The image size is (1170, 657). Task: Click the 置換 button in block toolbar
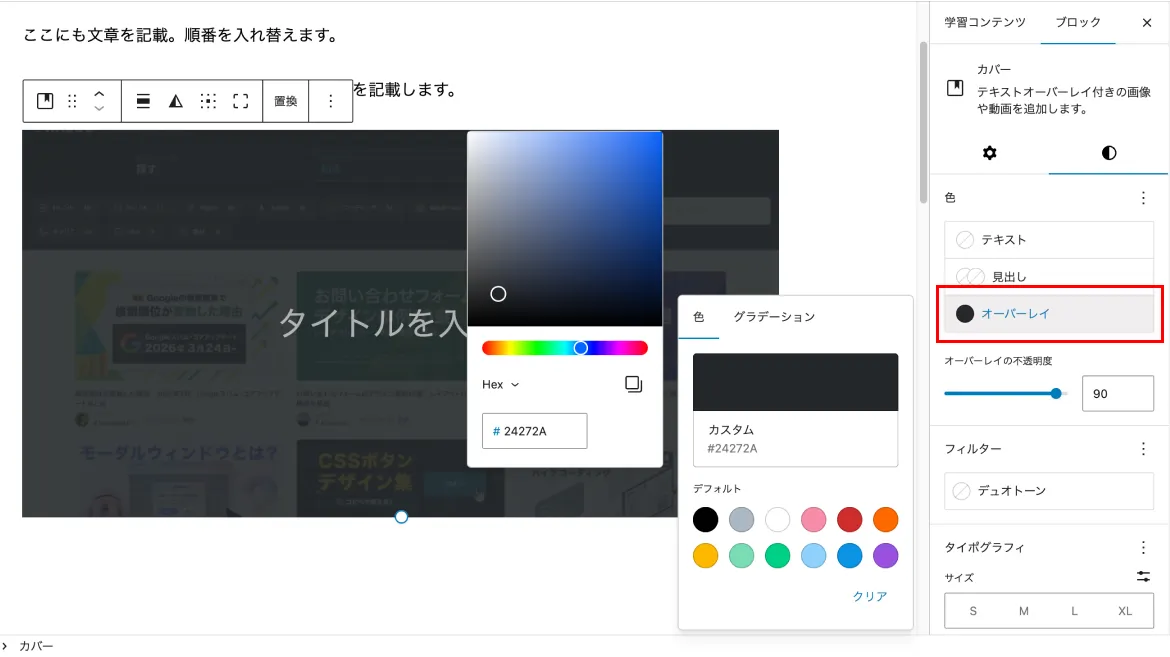tap(286, 101)
